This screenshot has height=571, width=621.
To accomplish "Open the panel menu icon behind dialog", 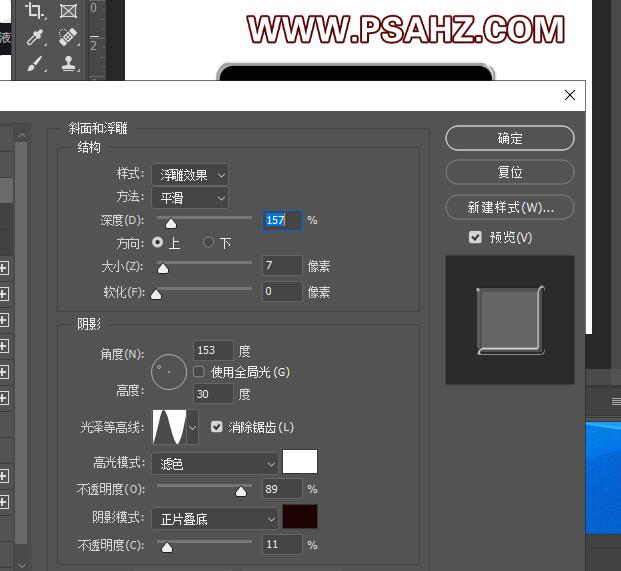I will click(x=616, y=402).
